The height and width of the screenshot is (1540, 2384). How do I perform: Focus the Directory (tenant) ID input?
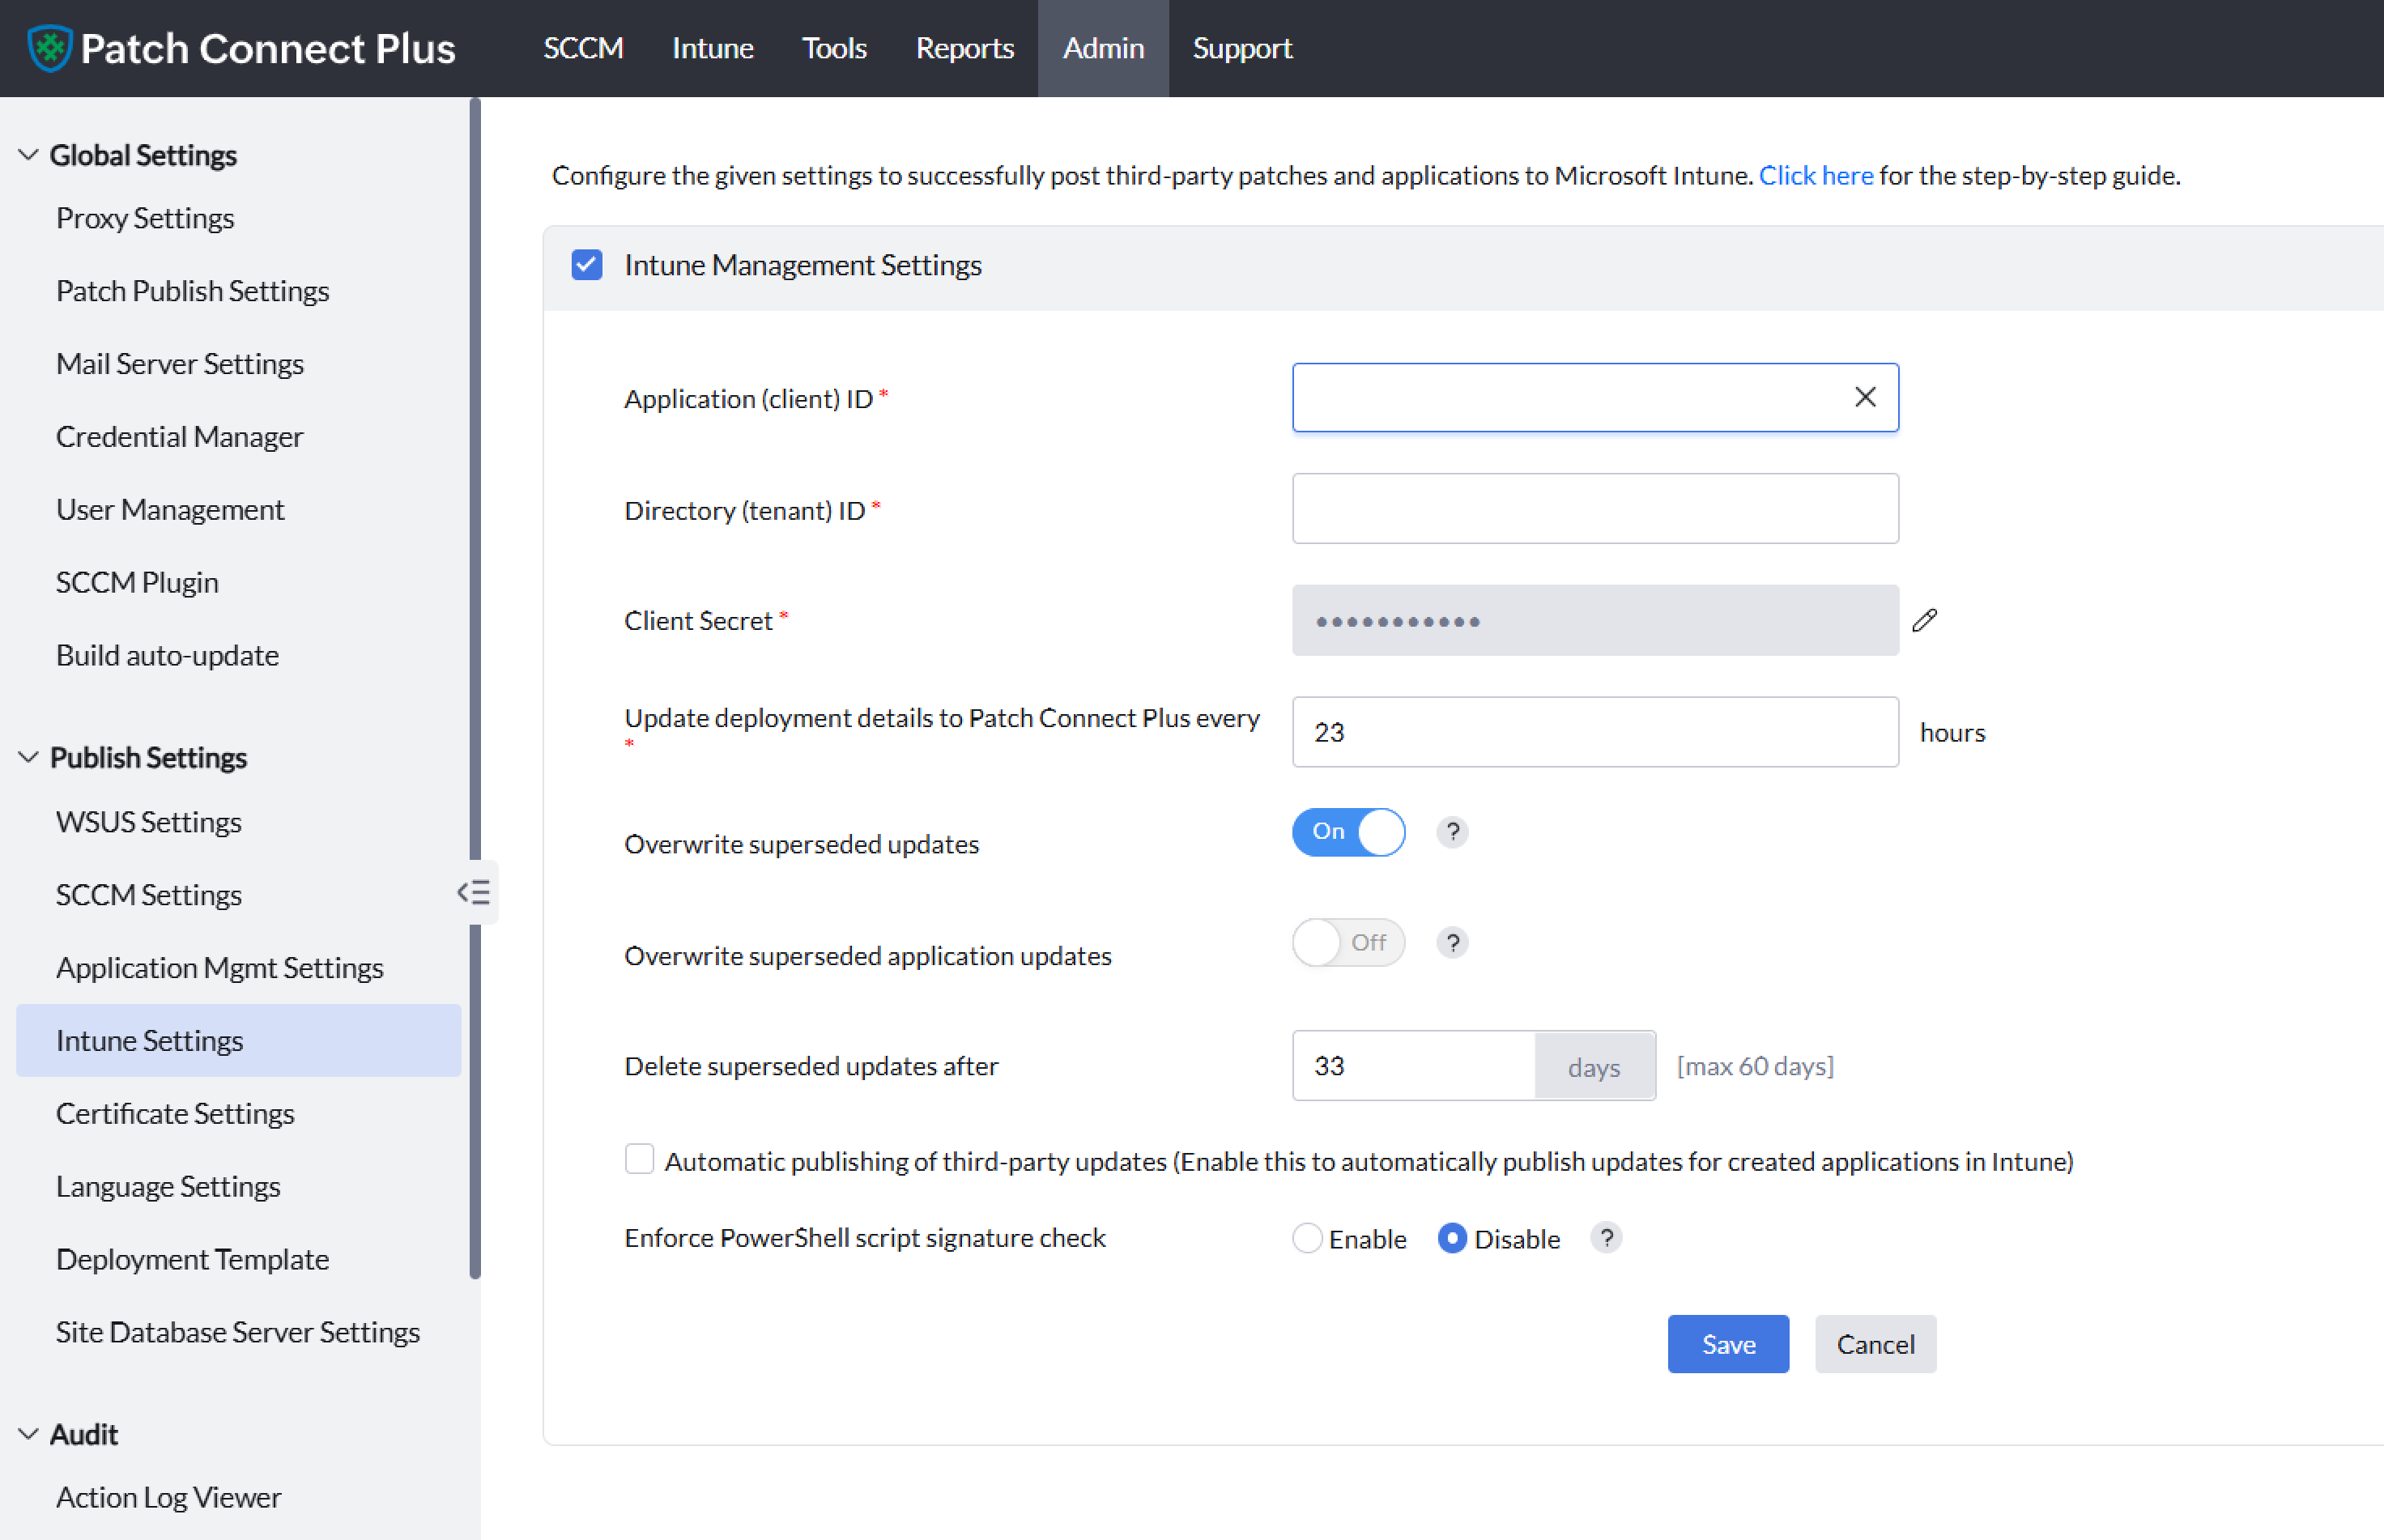[1595, 509]
